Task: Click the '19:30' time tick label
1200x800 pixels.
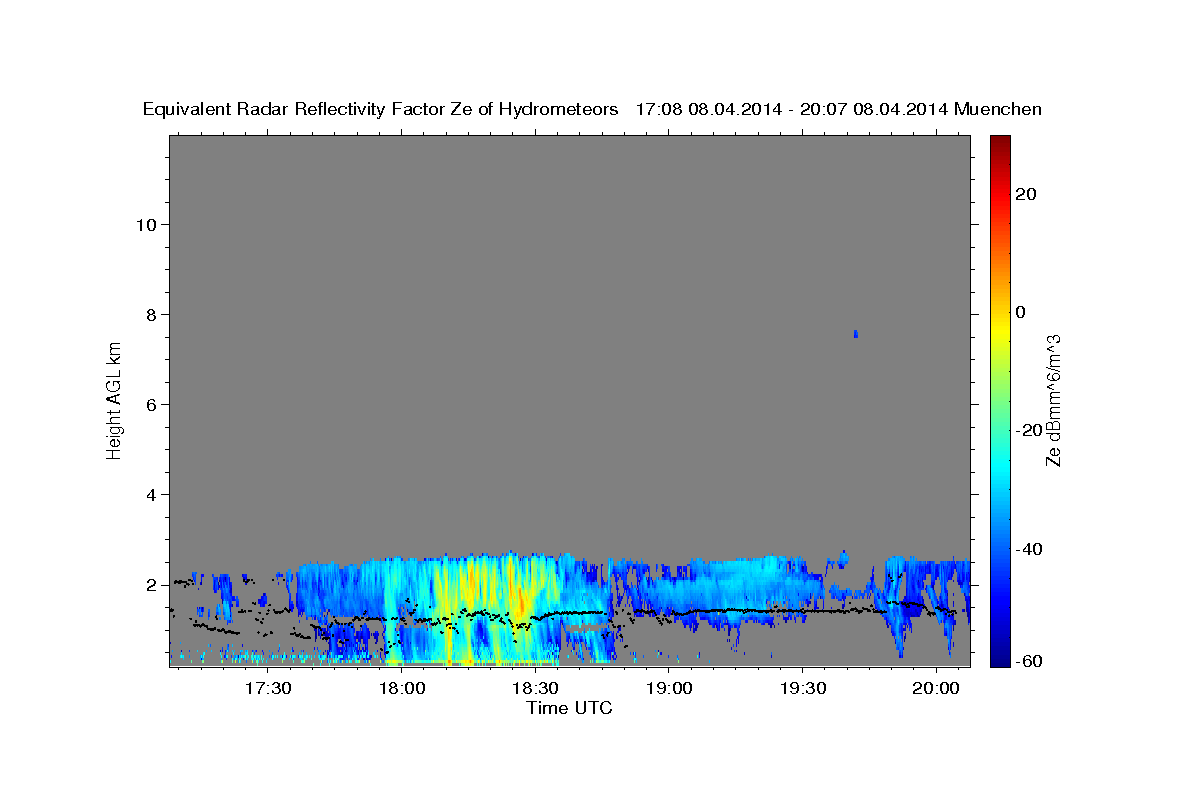Action: pos(803,689)
